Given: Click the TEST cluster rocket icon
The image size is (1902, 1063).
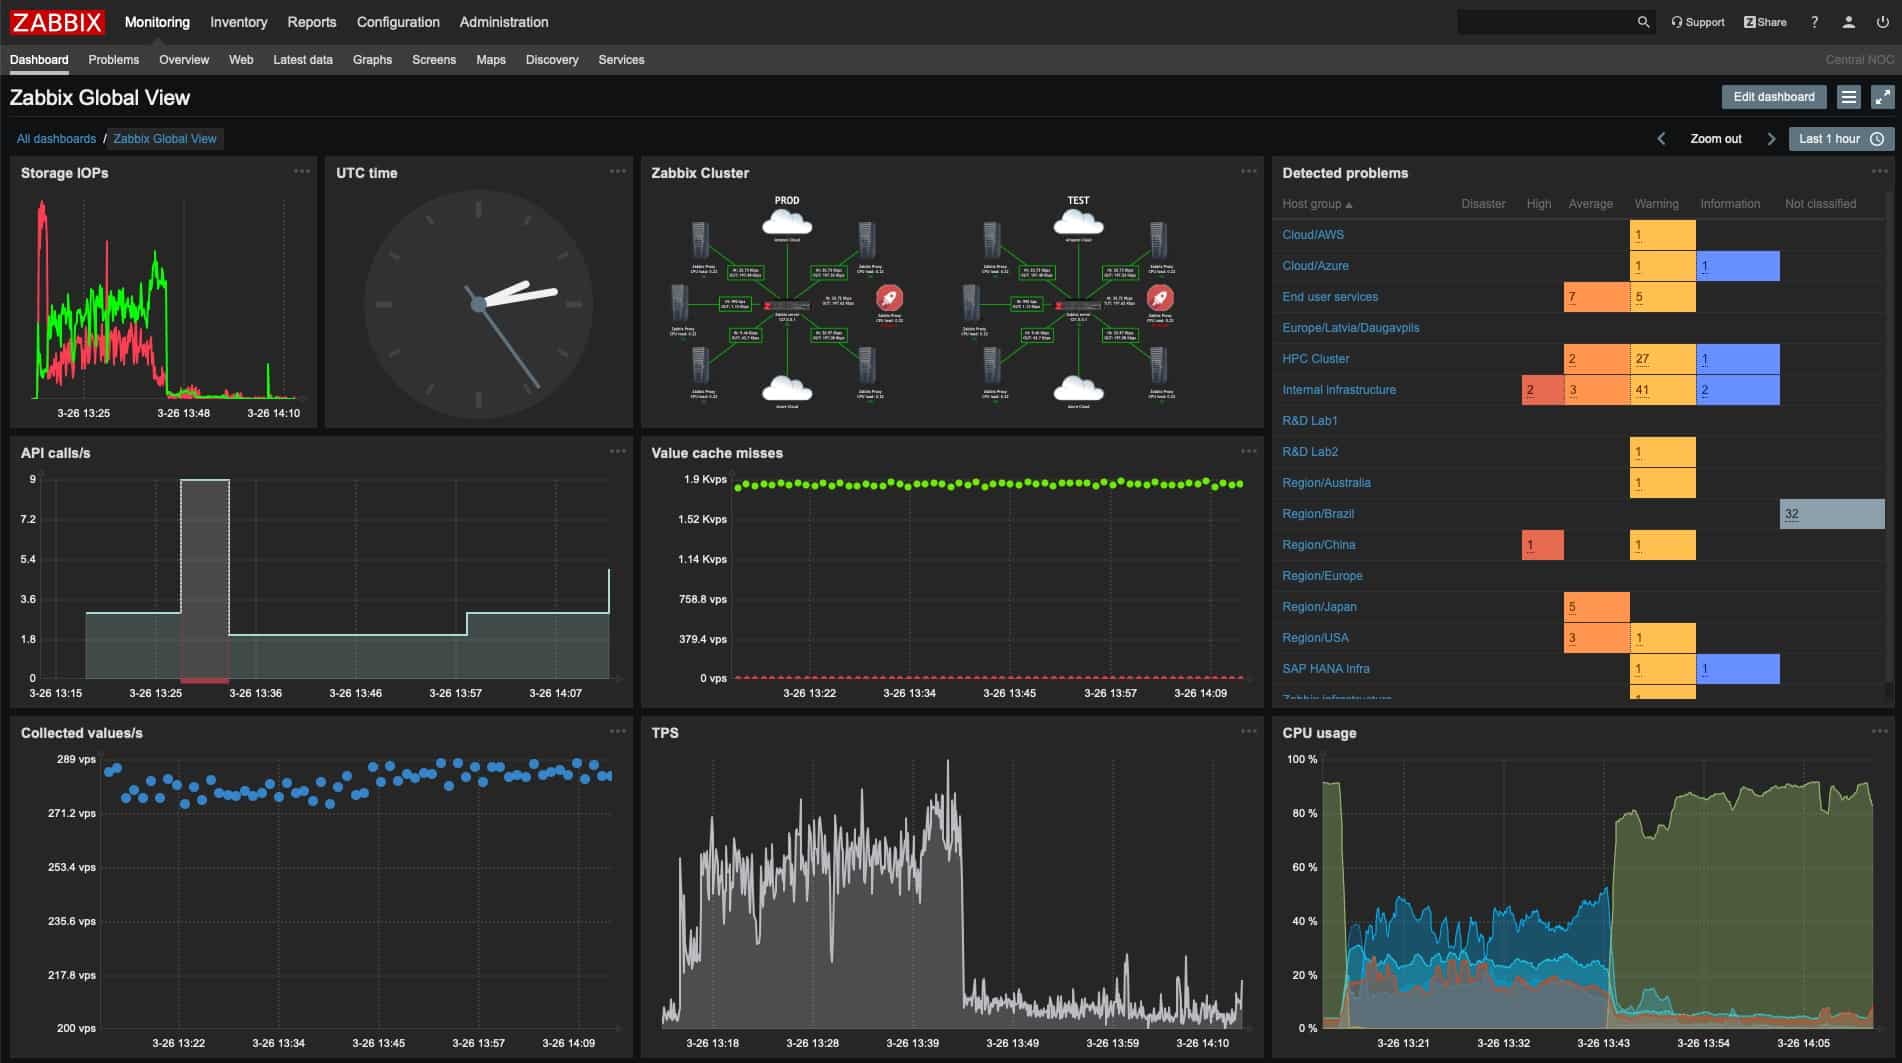Looking at the screenshot, I should 1160,298.
